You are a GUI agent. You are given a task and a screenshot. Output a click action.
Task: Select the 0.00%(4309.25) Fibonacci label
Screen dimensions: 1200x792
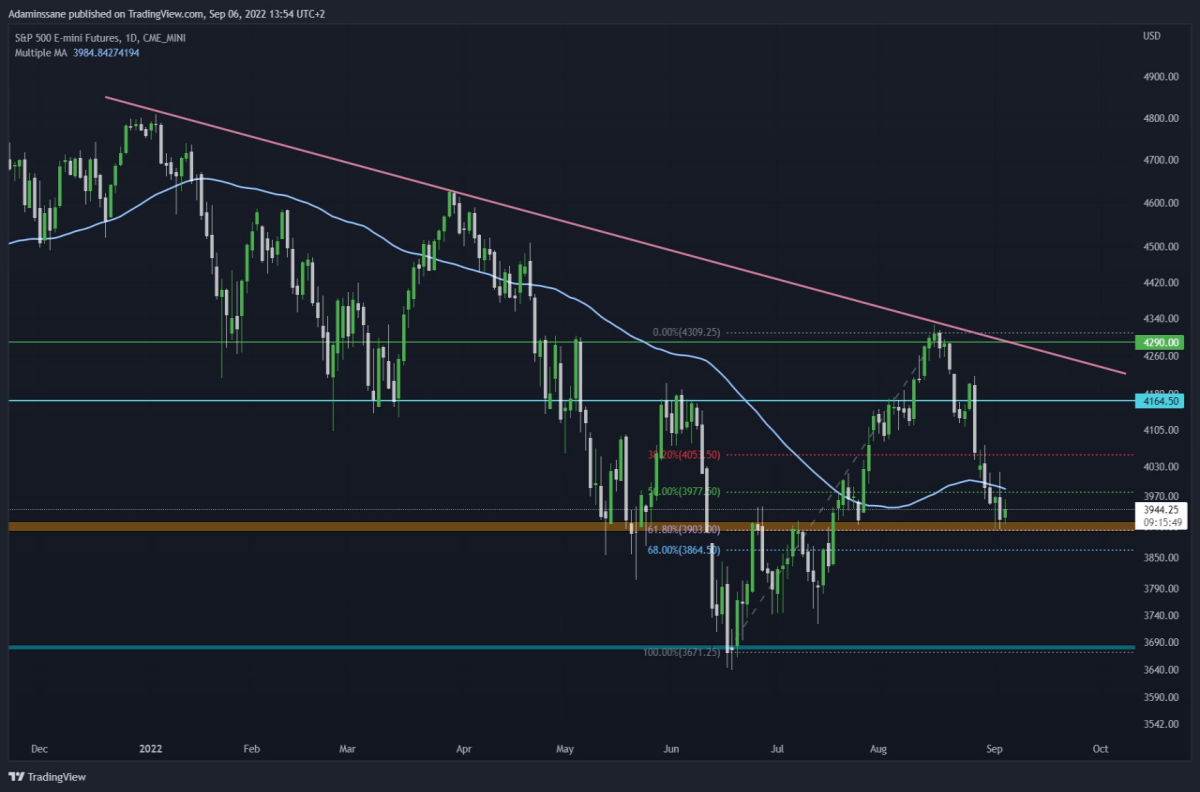[x=684, y=332]
